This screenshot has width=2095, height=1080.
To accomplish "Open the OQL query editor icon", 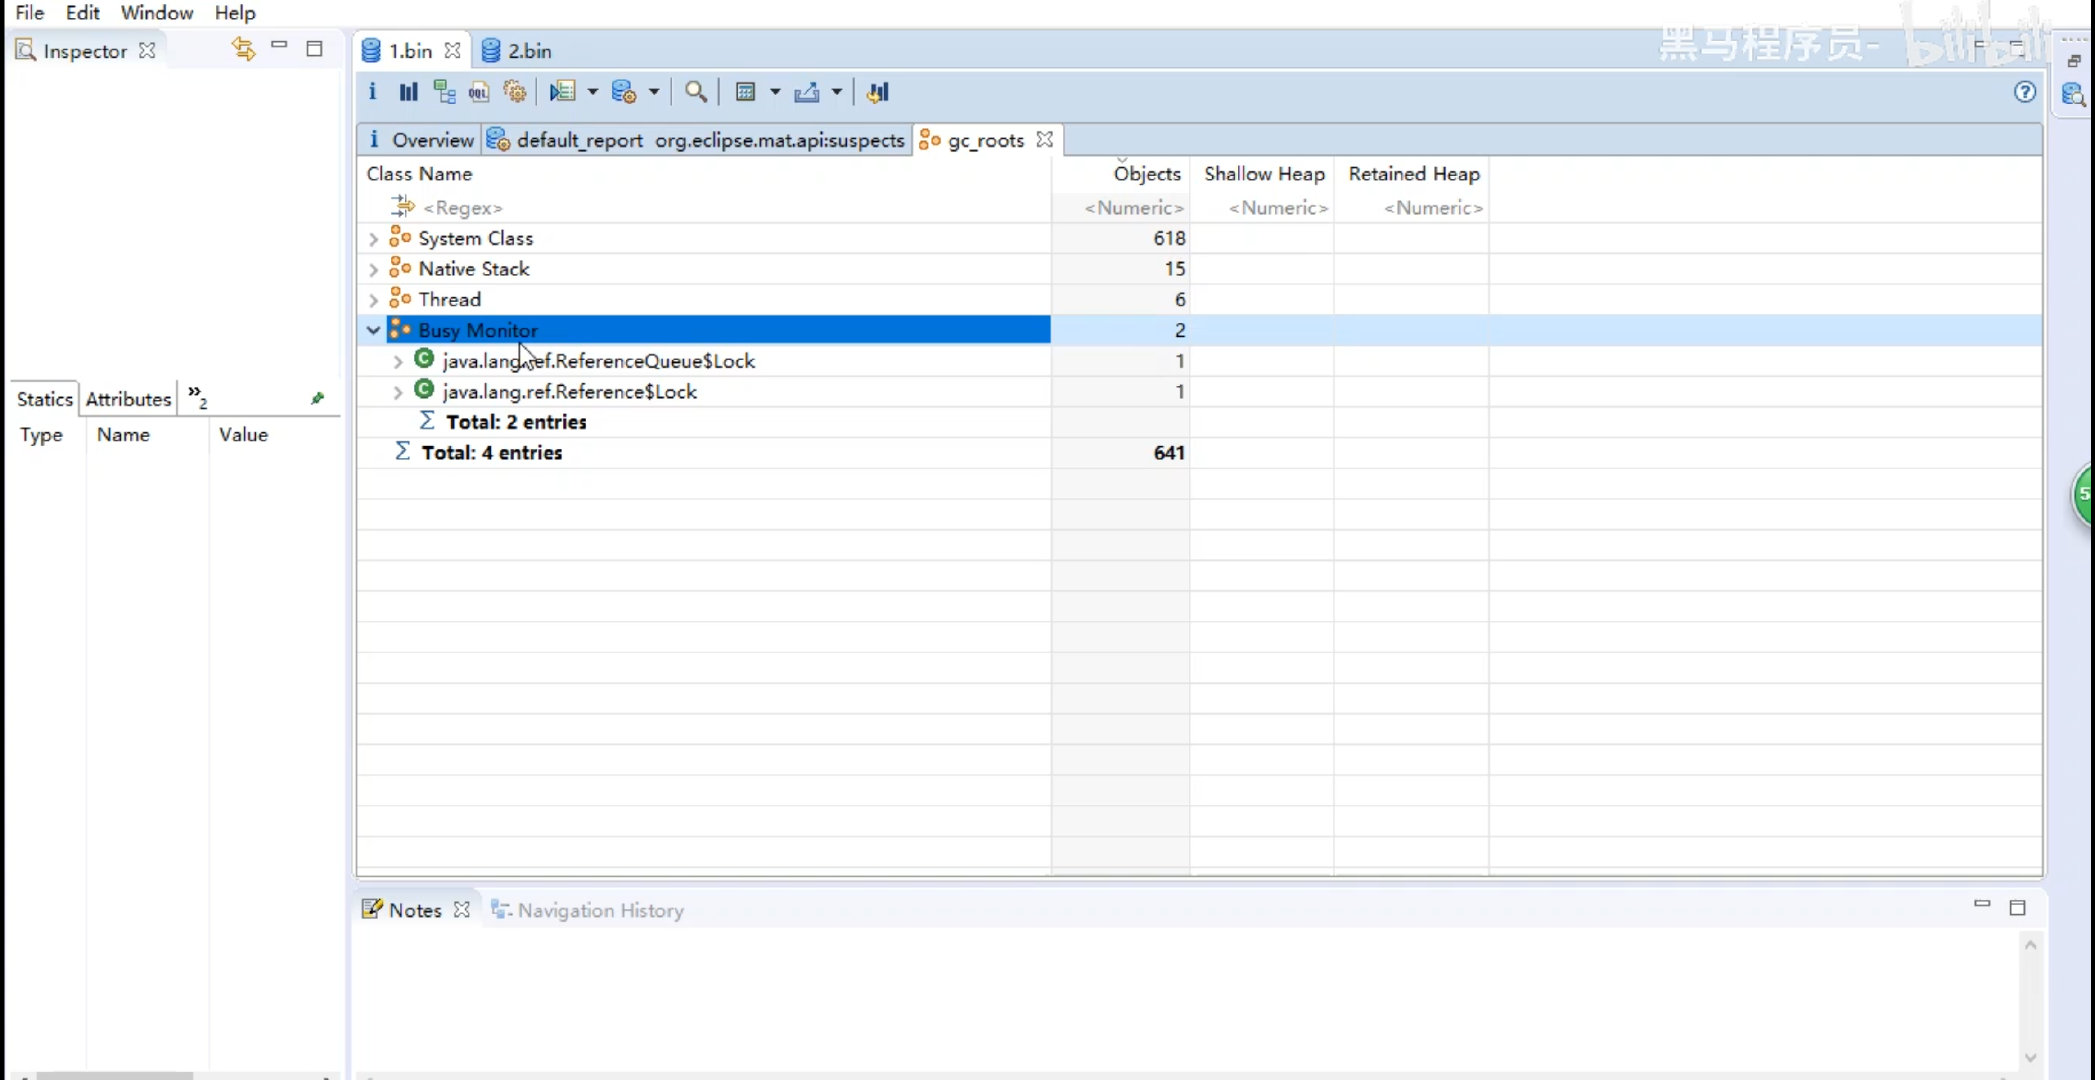I will pos(479,92).
